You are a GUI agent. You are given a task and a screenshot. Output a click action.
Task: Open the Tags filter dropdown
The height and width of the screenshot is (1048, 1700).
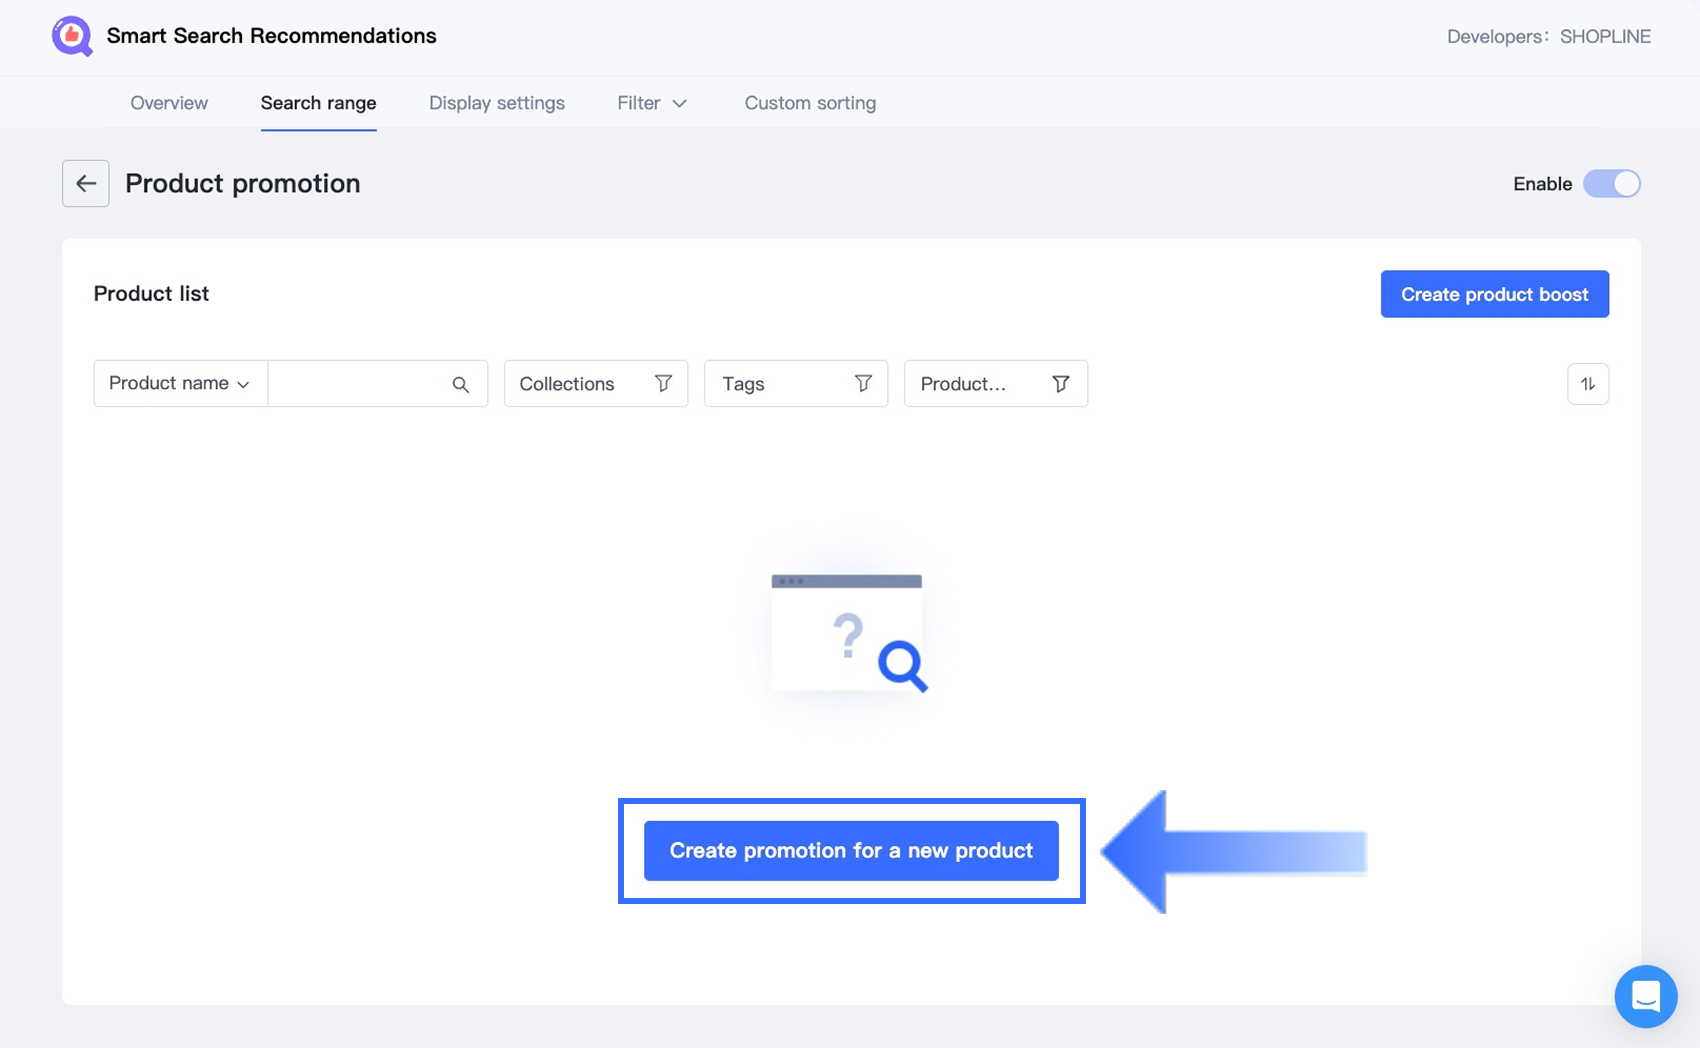(x=780, y=384)
